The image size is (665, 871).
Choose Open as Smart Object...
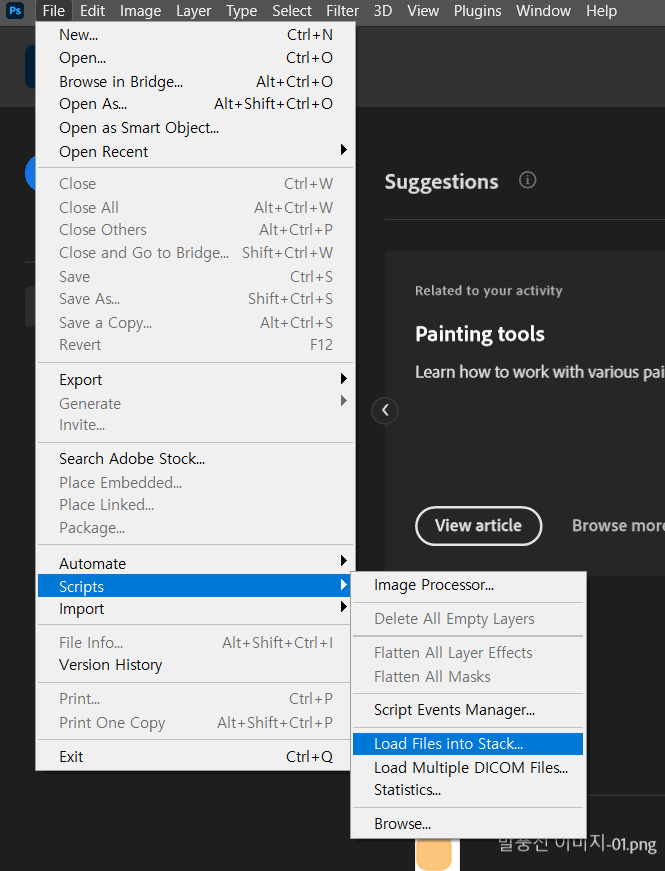click(x=196, y=128)
